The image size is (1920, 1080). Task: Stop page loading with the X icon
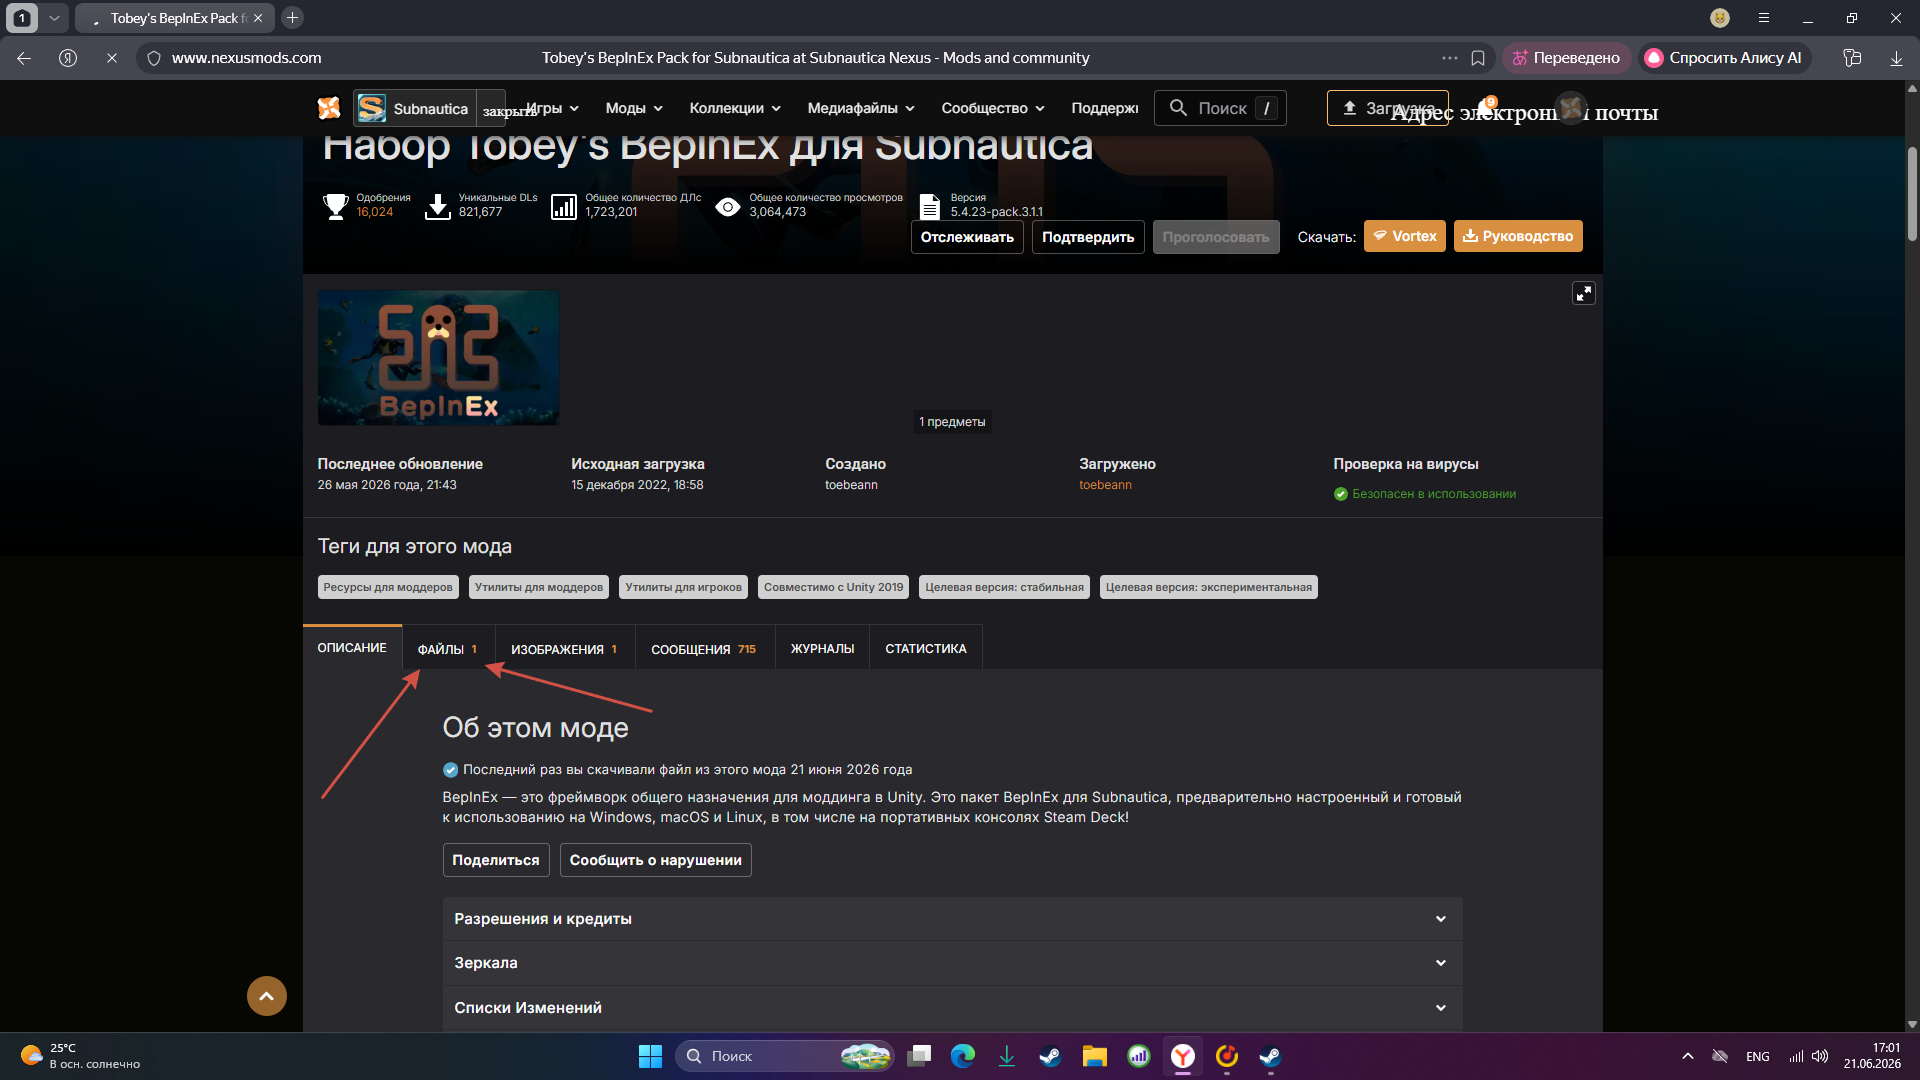(112, 58)
